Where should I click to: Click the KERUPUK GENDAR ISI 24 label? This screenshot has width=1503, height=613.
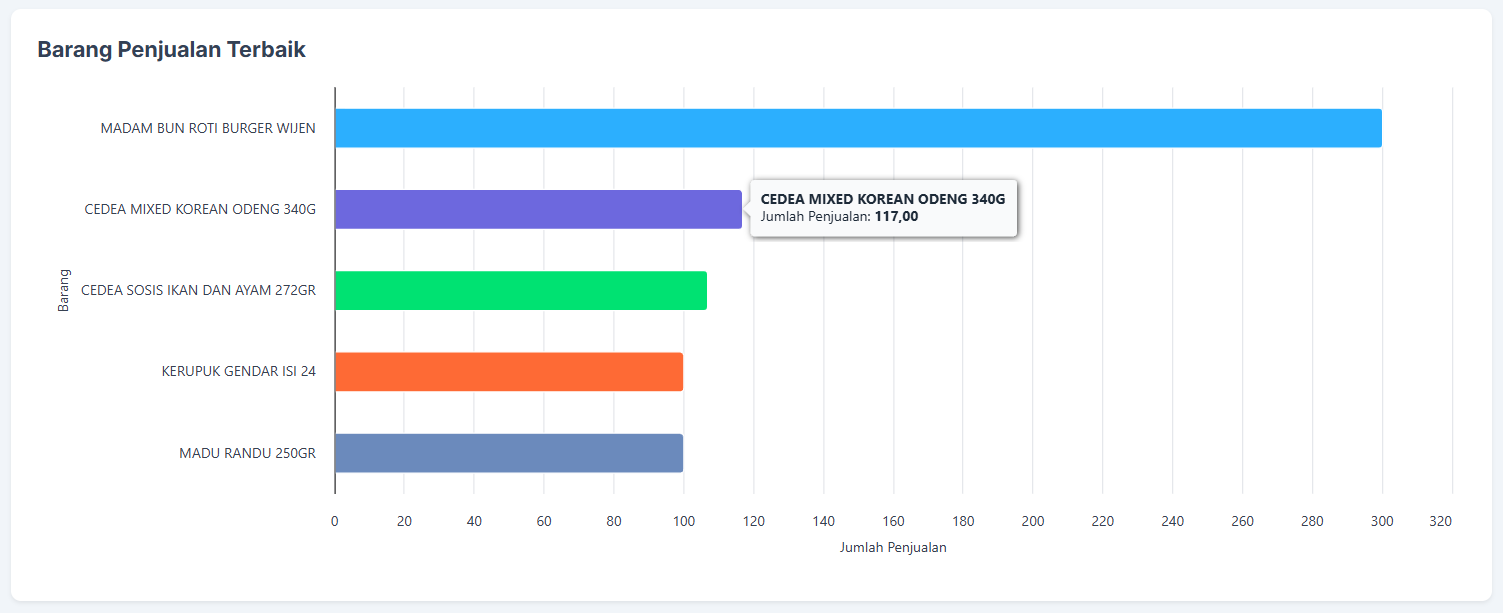coord(239,372)
